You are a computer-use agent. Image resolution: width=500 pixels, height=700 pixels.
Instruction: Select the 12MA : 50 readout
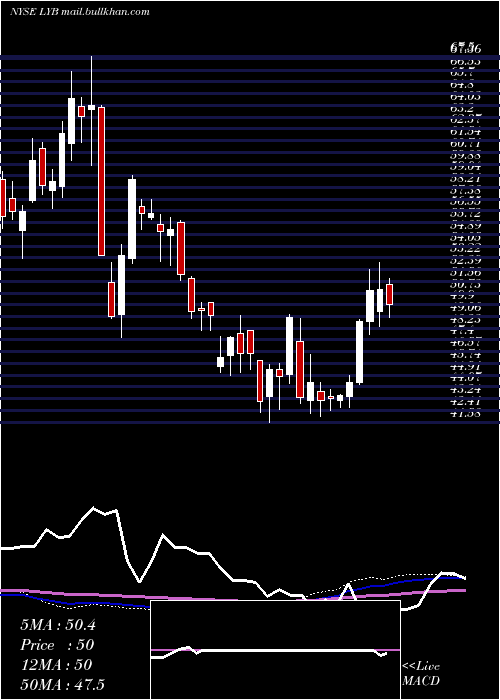coord(56,665)
